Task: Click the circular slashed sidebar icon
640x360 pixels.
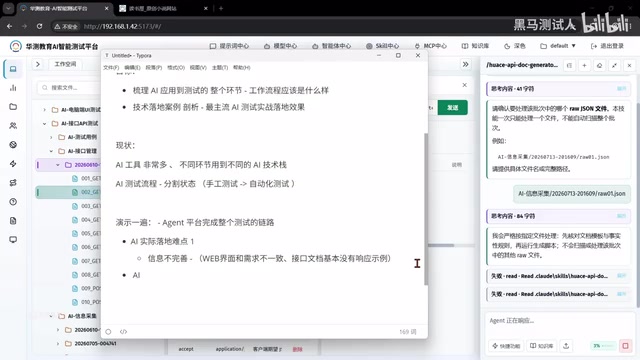Action: tap(13, 144)
